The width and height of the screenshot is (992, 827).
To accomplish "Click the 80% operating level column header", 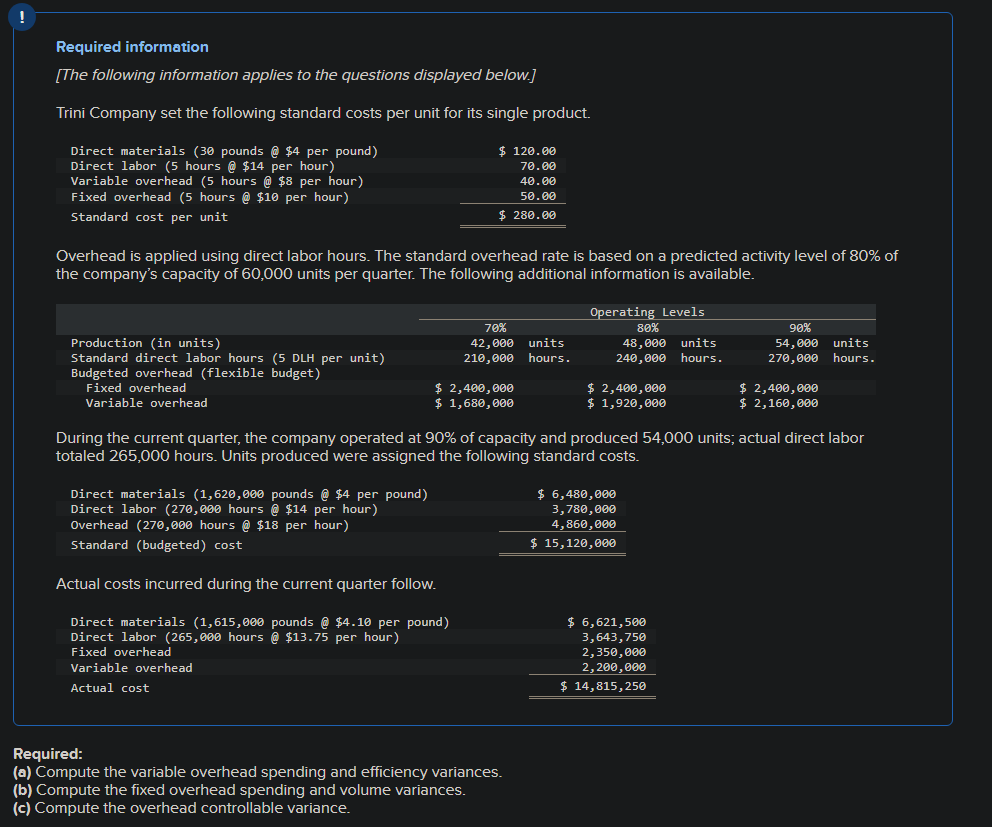I will (x=647, y=327).
